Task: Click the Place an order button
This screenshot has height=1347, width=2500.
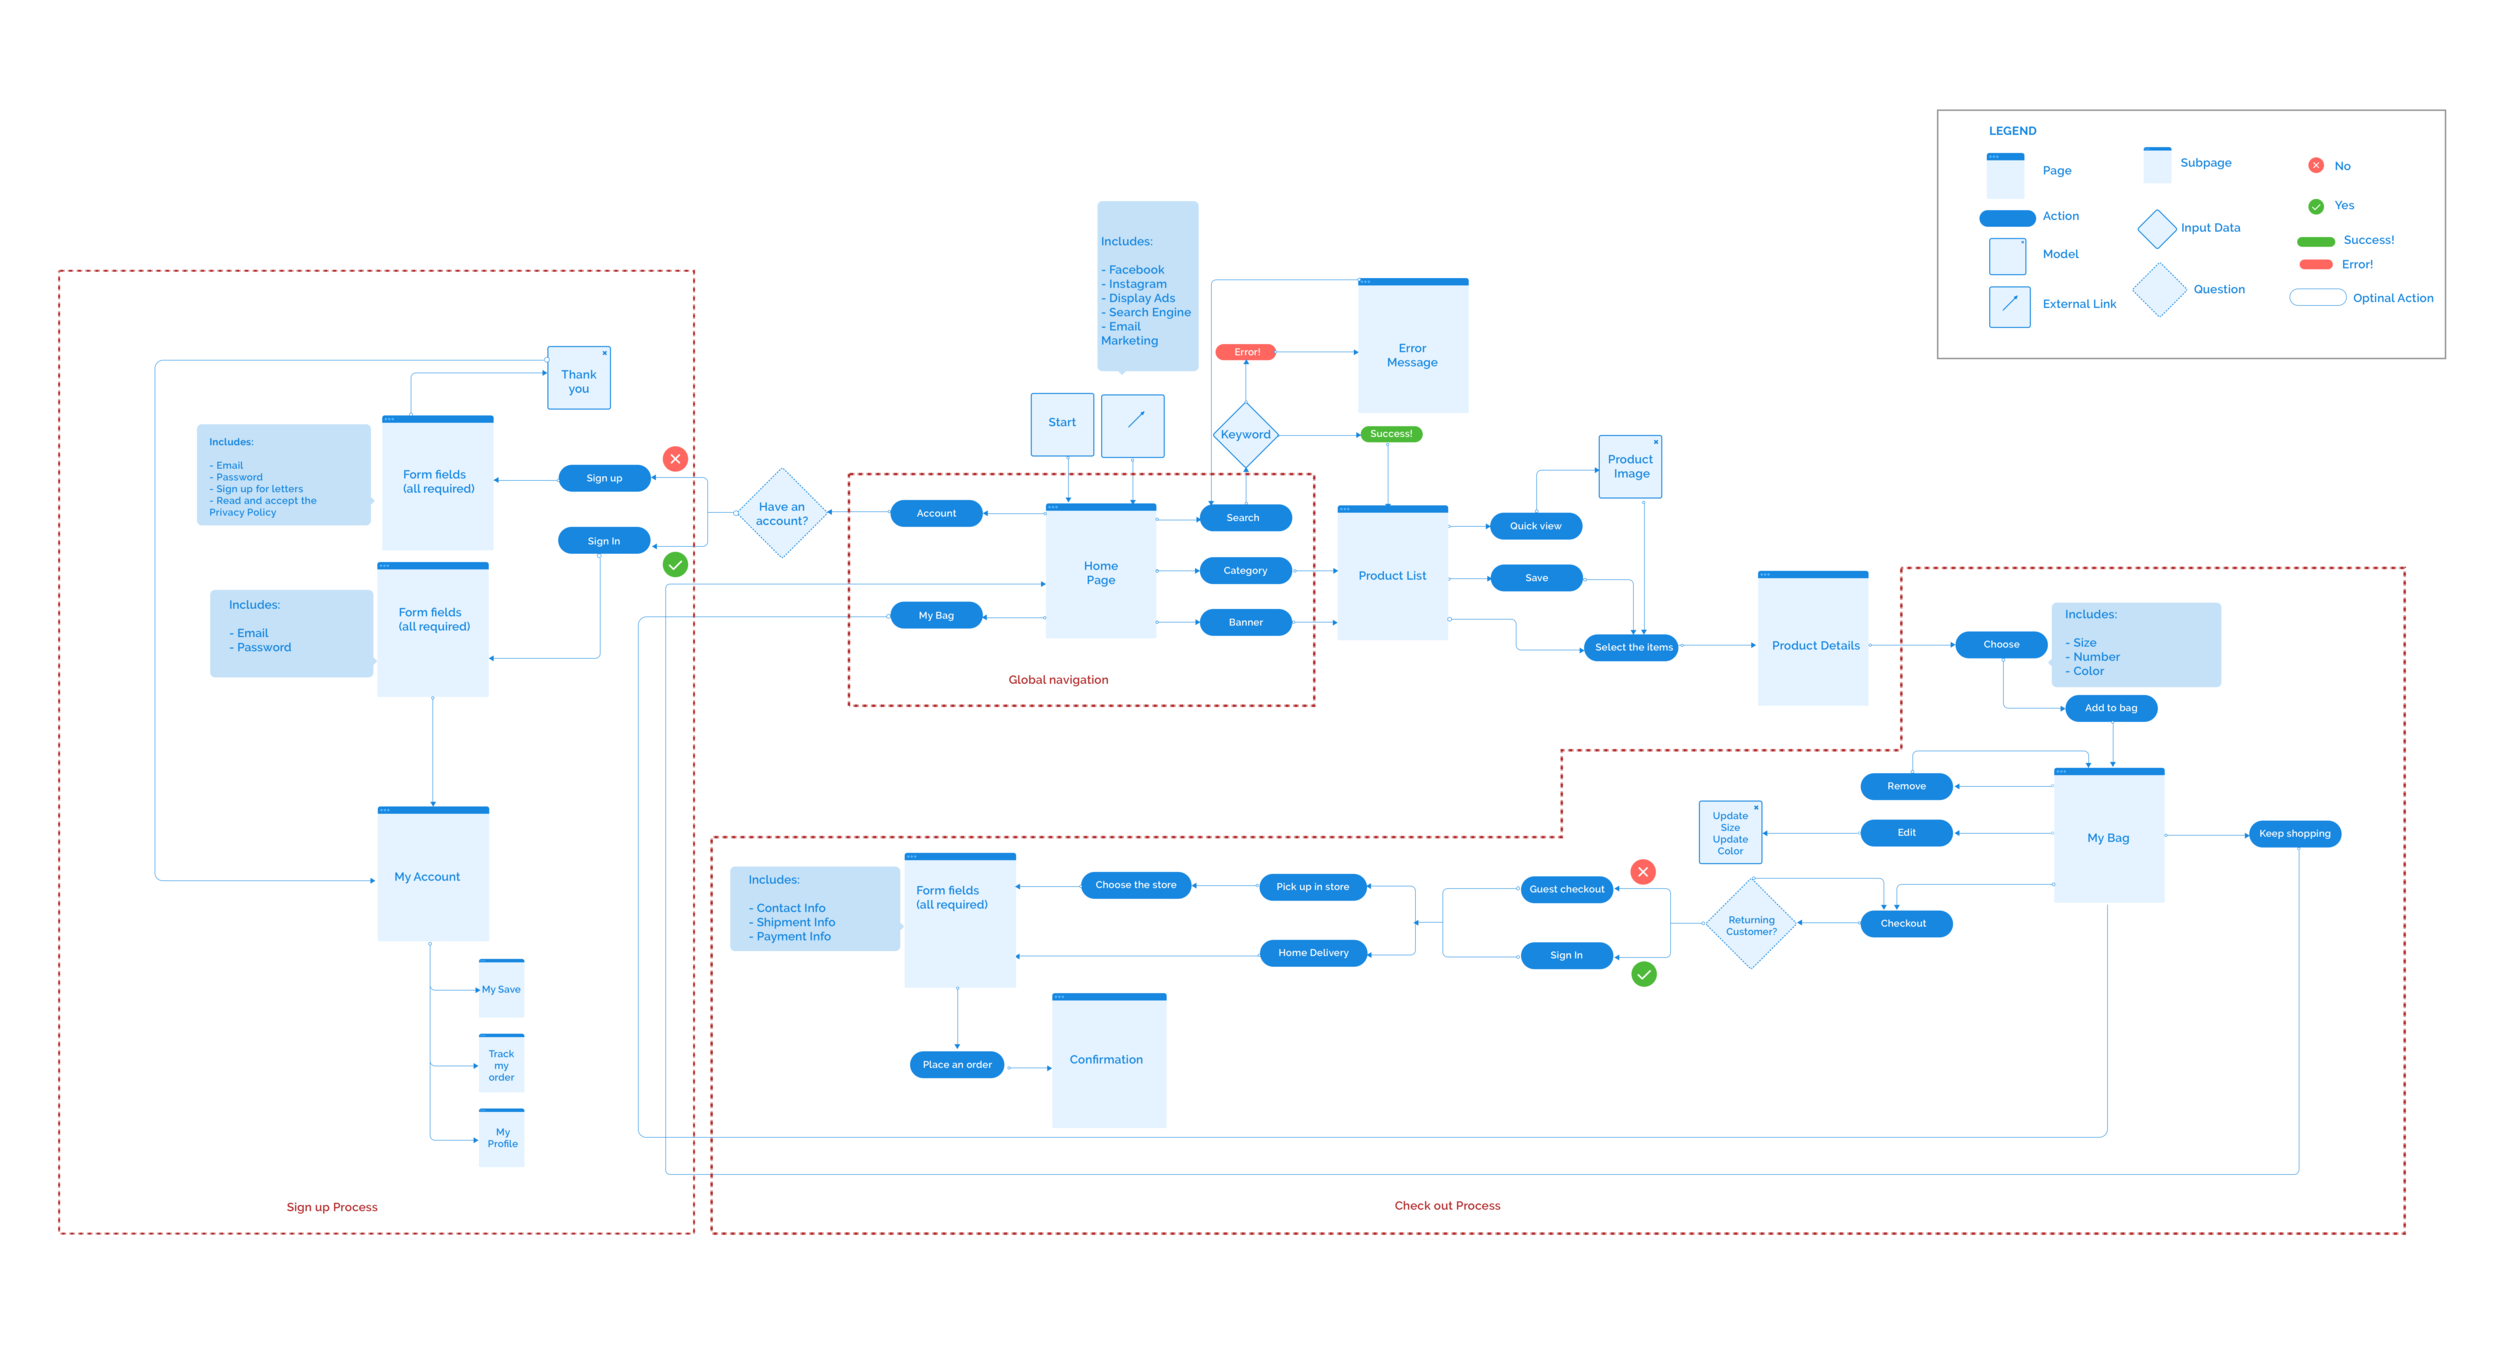Action: [x=956, y=1064]
